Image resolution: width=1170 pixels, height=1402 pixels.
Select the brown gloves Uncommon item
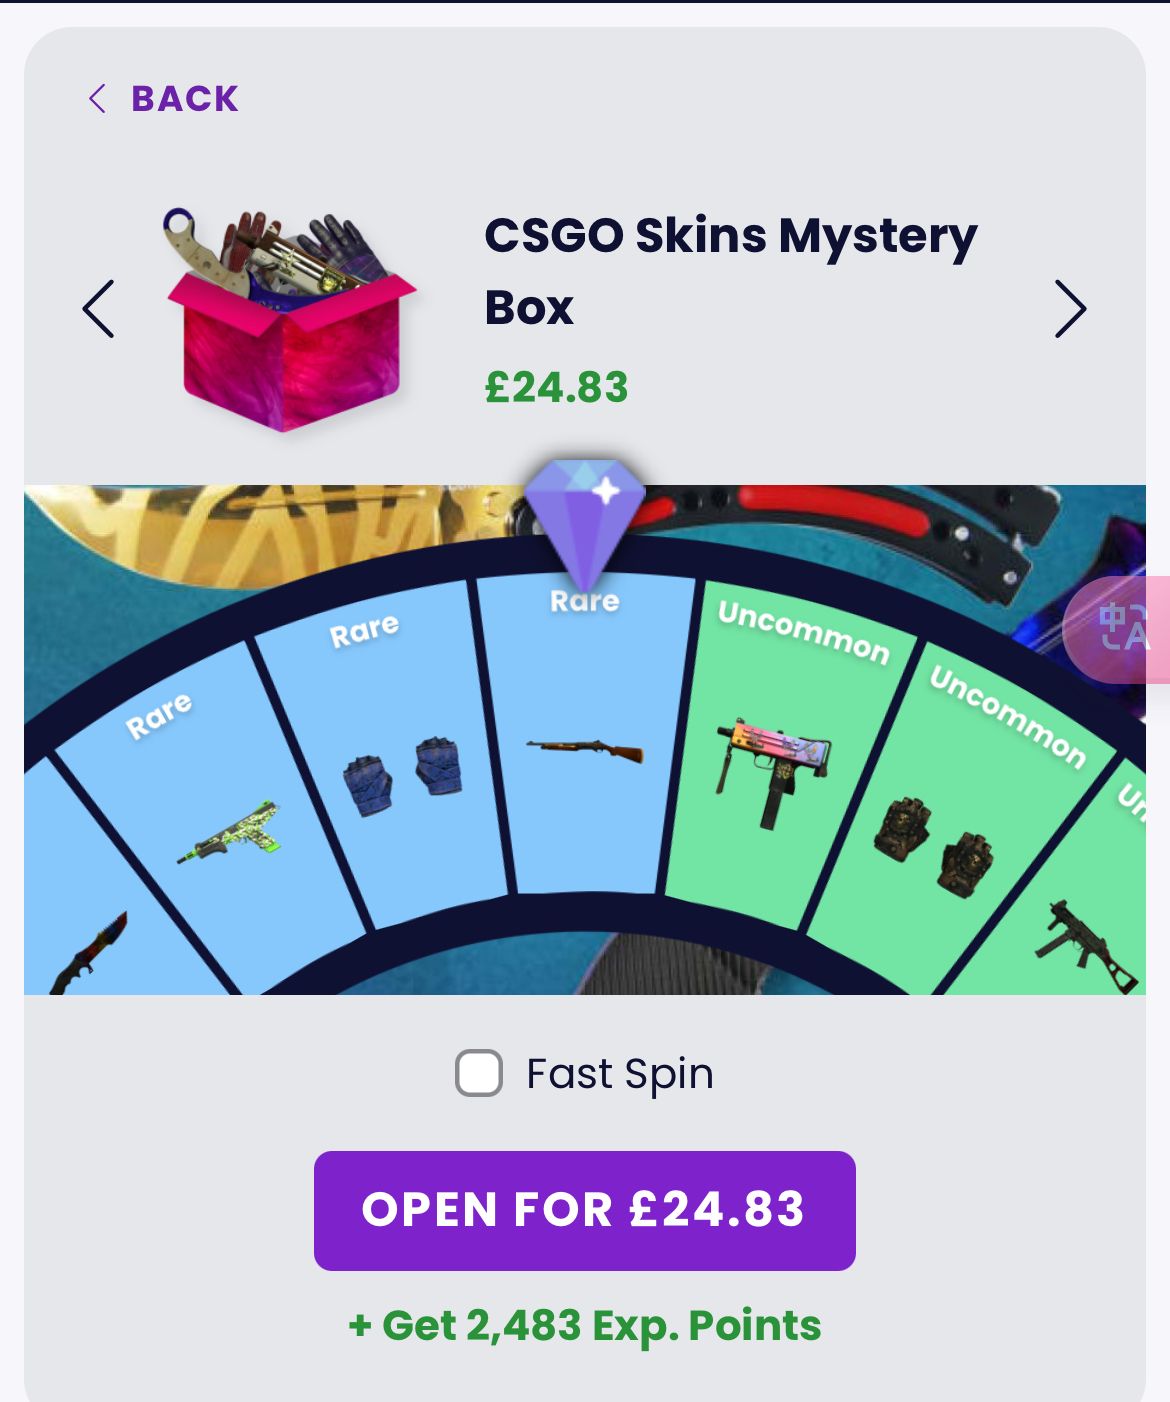[934, 846]
